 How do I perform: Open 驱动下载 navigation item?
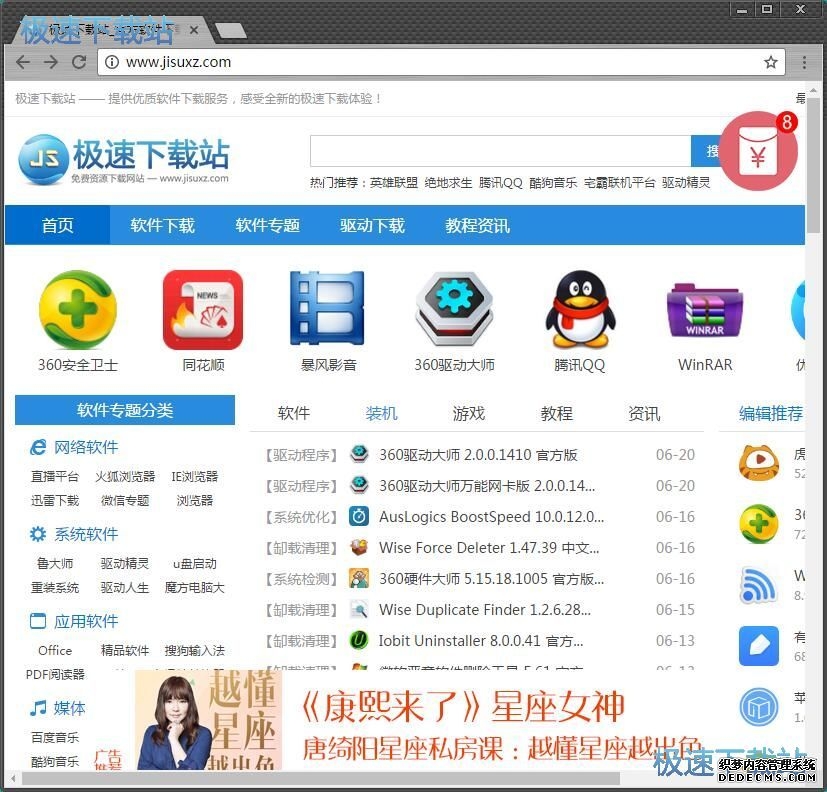pyautogui.click(x=372, y=225)
